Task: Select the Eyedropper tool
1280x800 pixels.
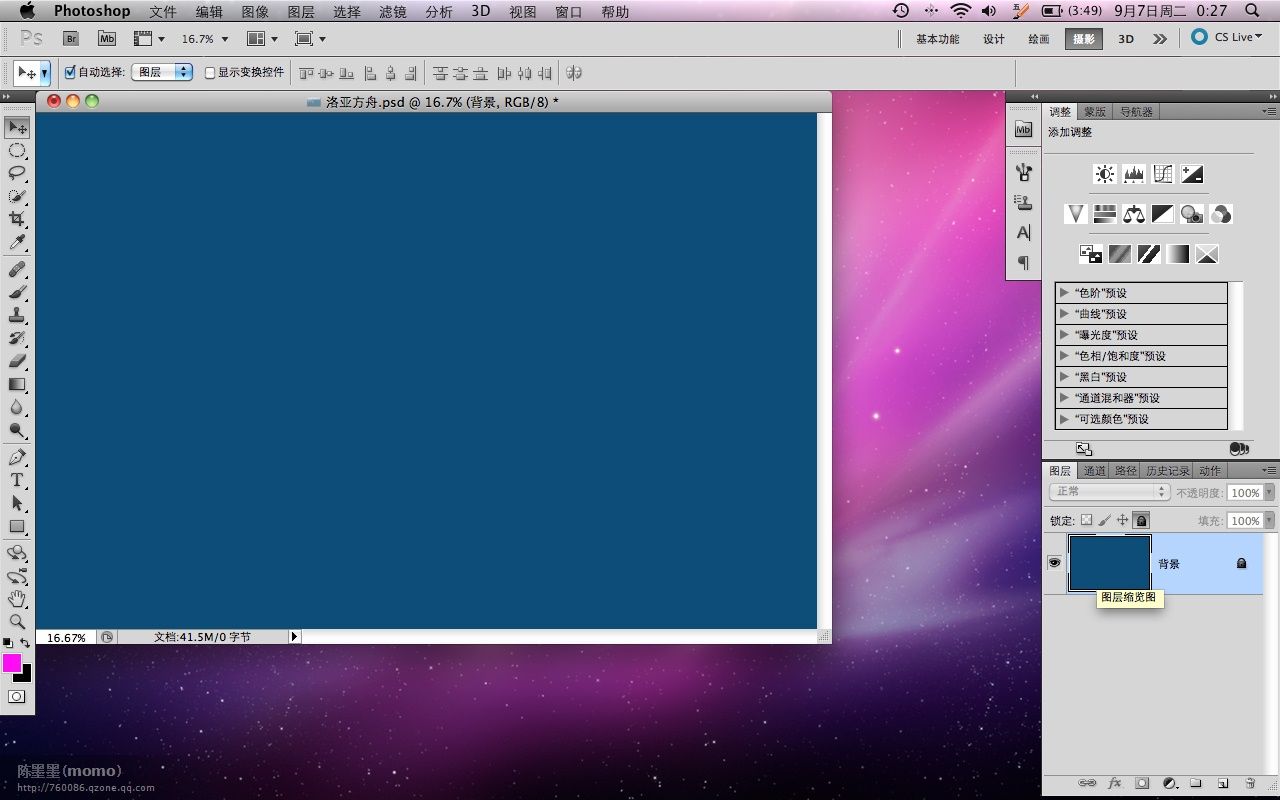Action: (x=17, y=243)
